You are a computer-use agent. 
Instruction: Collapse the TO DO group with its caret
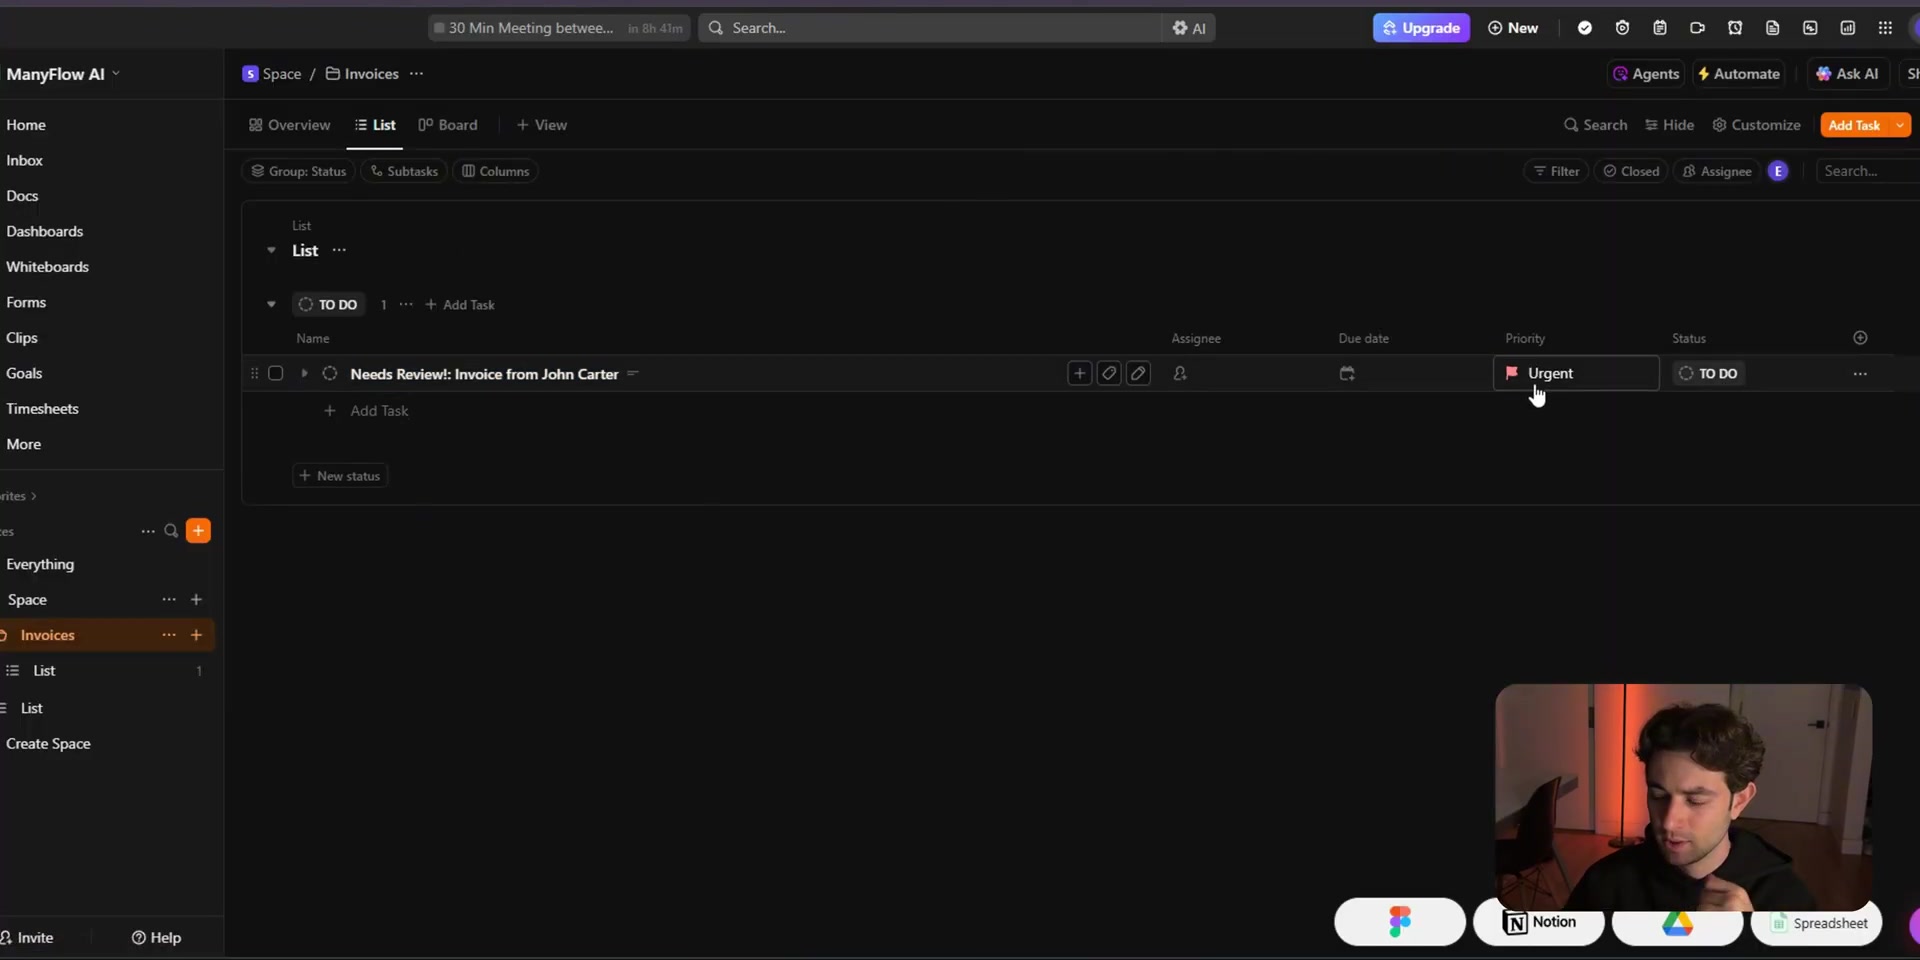pos(271,305)
